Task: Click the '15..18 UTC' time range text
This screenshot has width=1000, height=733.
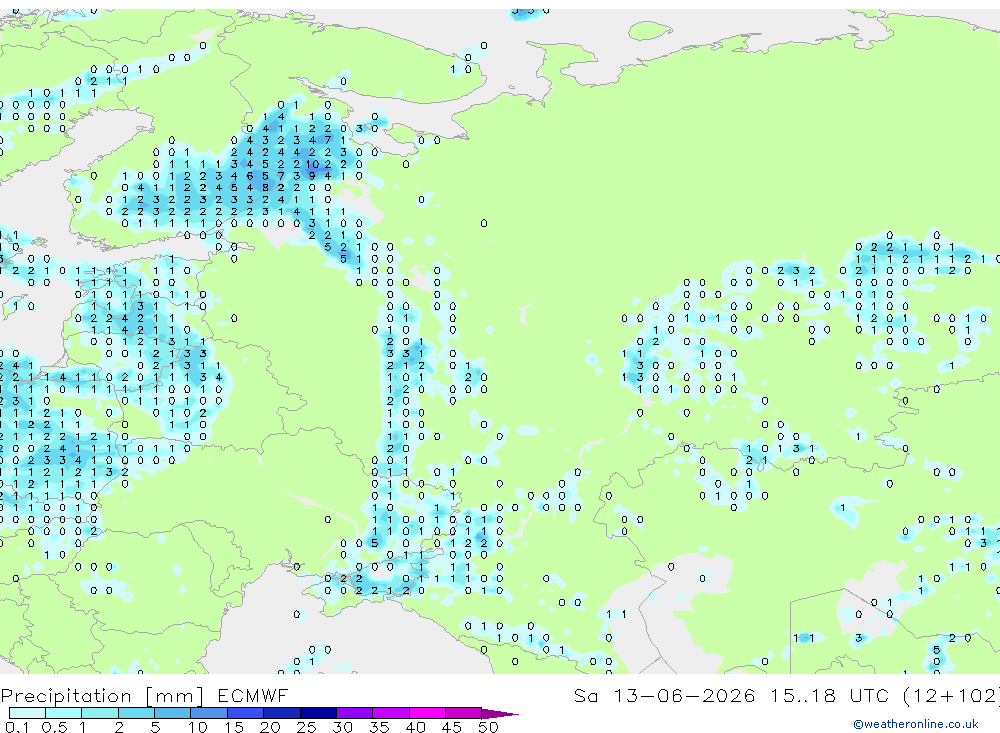Action: click(x=829, y=695)
